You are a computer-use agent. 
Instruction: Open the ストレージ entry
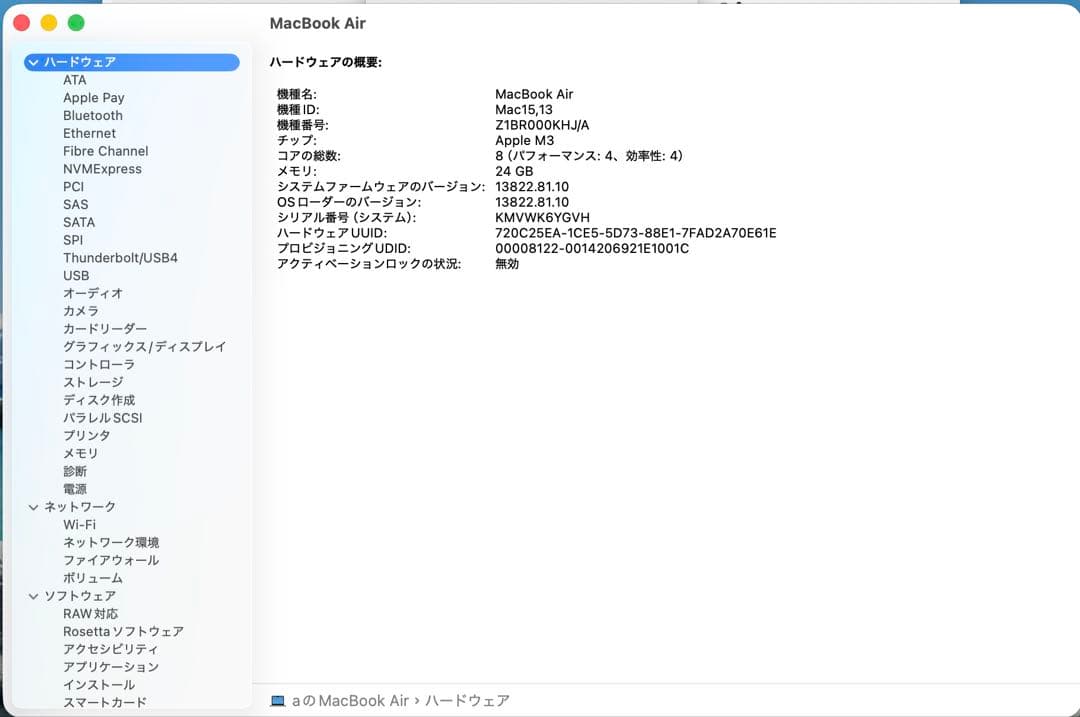click(x=93, y=382)
